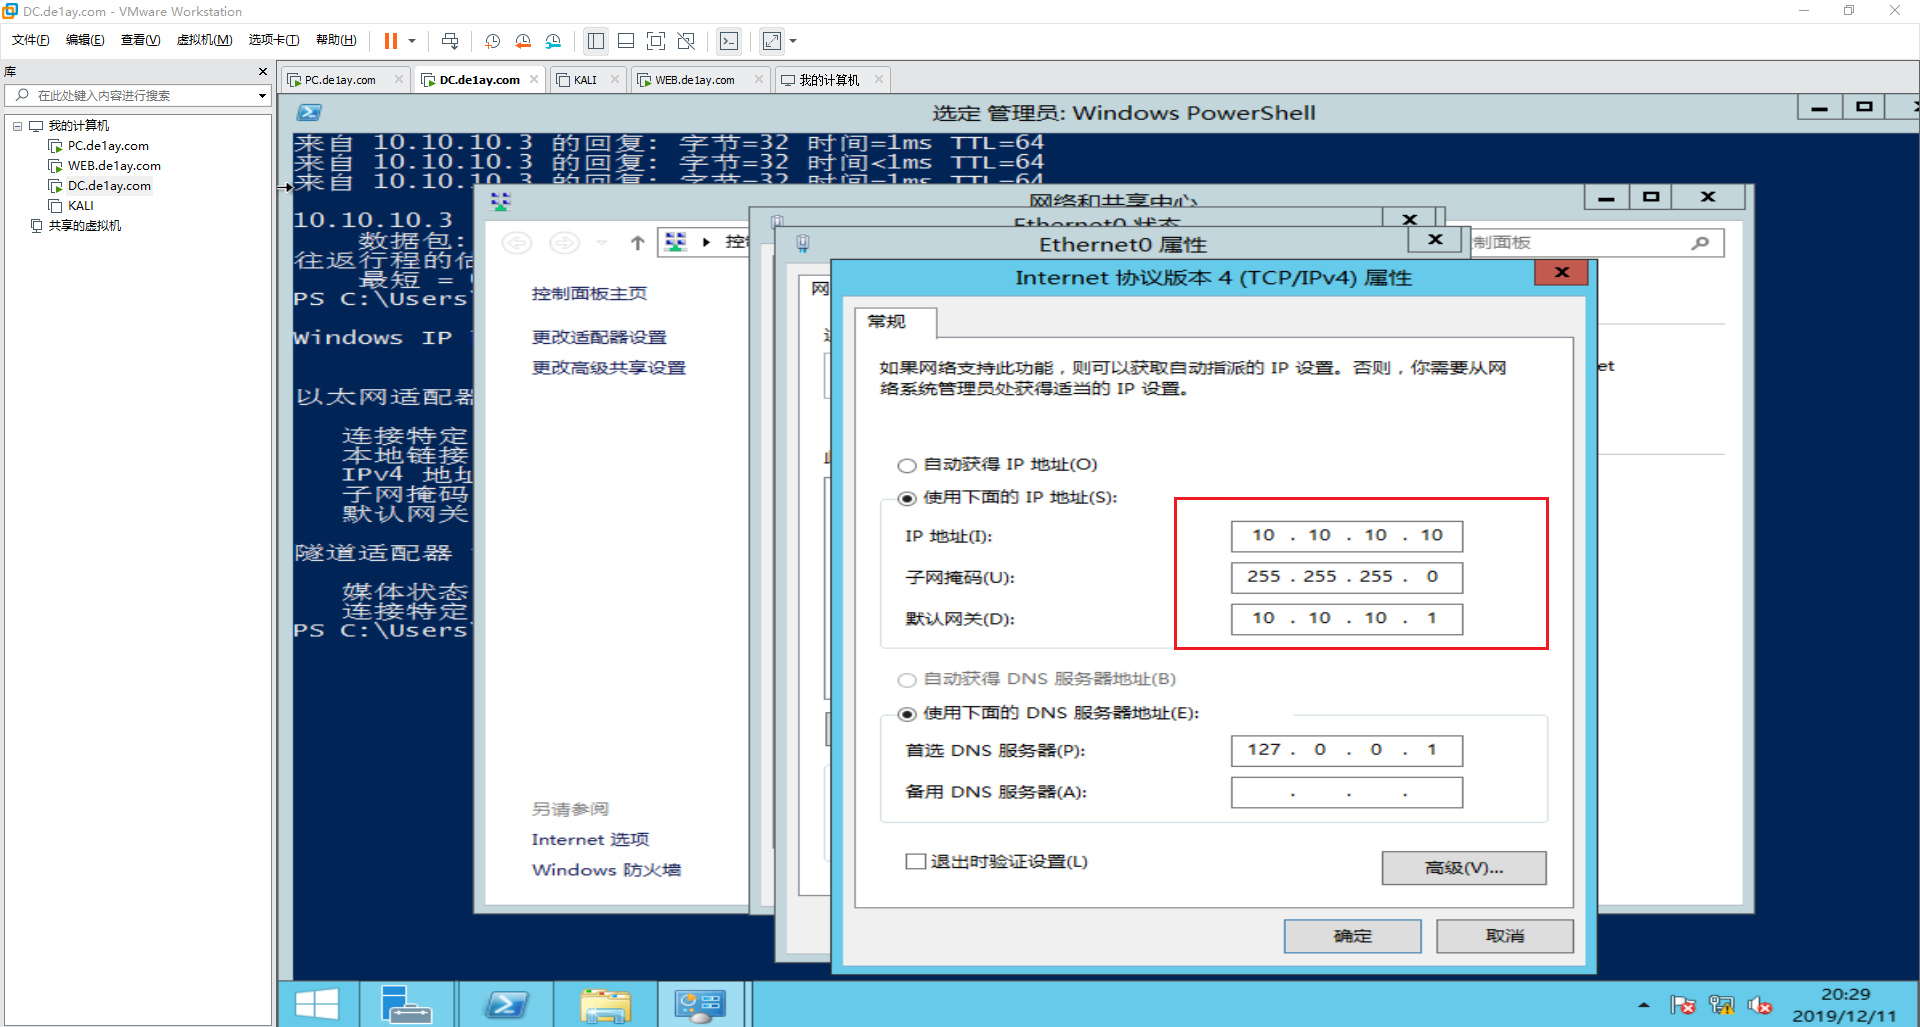Click the 子网掩码 input field
Image resolution: width=1920 pixels, height=1027 pixels.
tap(1347, 577)
